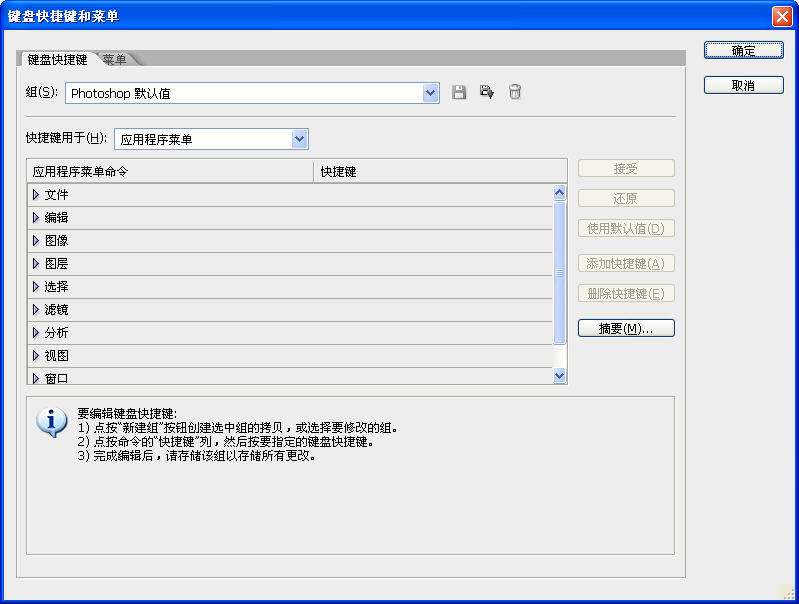Expand the 图像 command group
The image size is (799, 604).
[36, 241]
